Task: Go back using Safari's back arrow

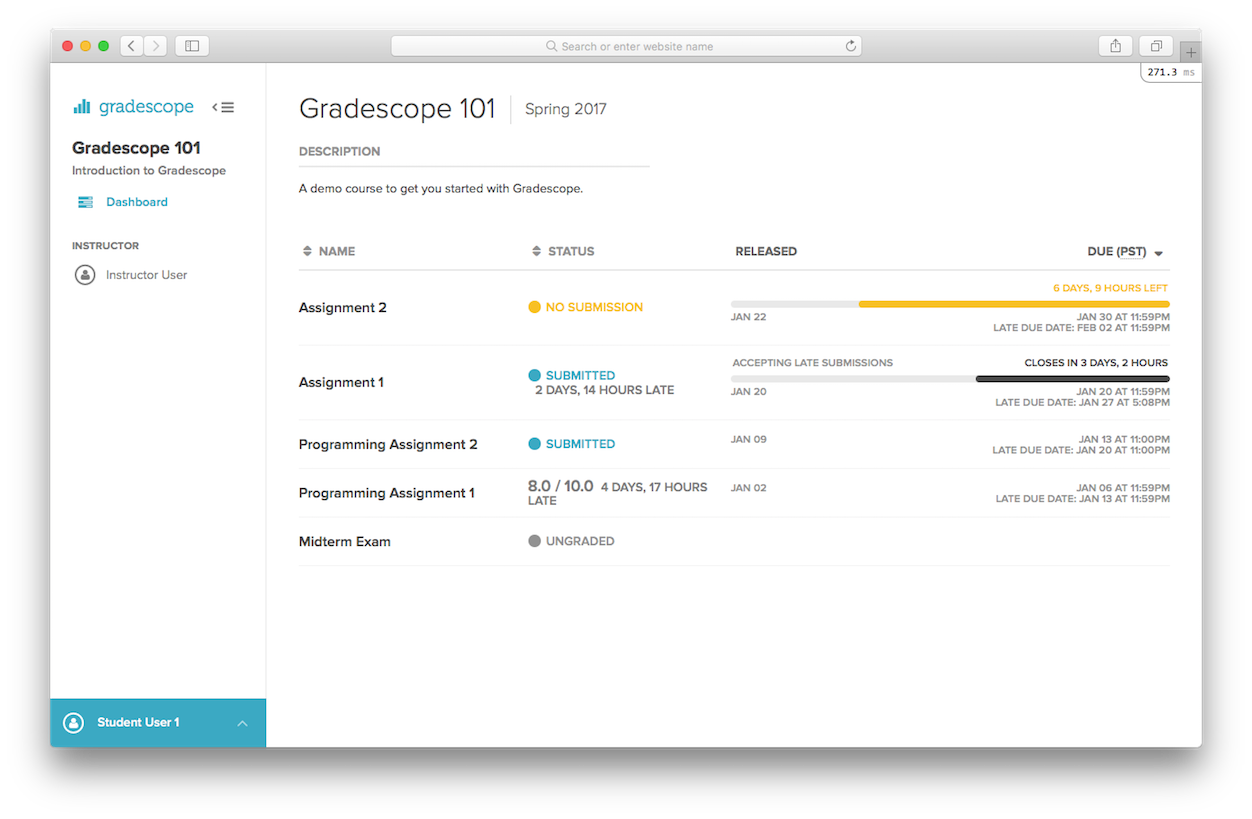Action: (132, 46)
